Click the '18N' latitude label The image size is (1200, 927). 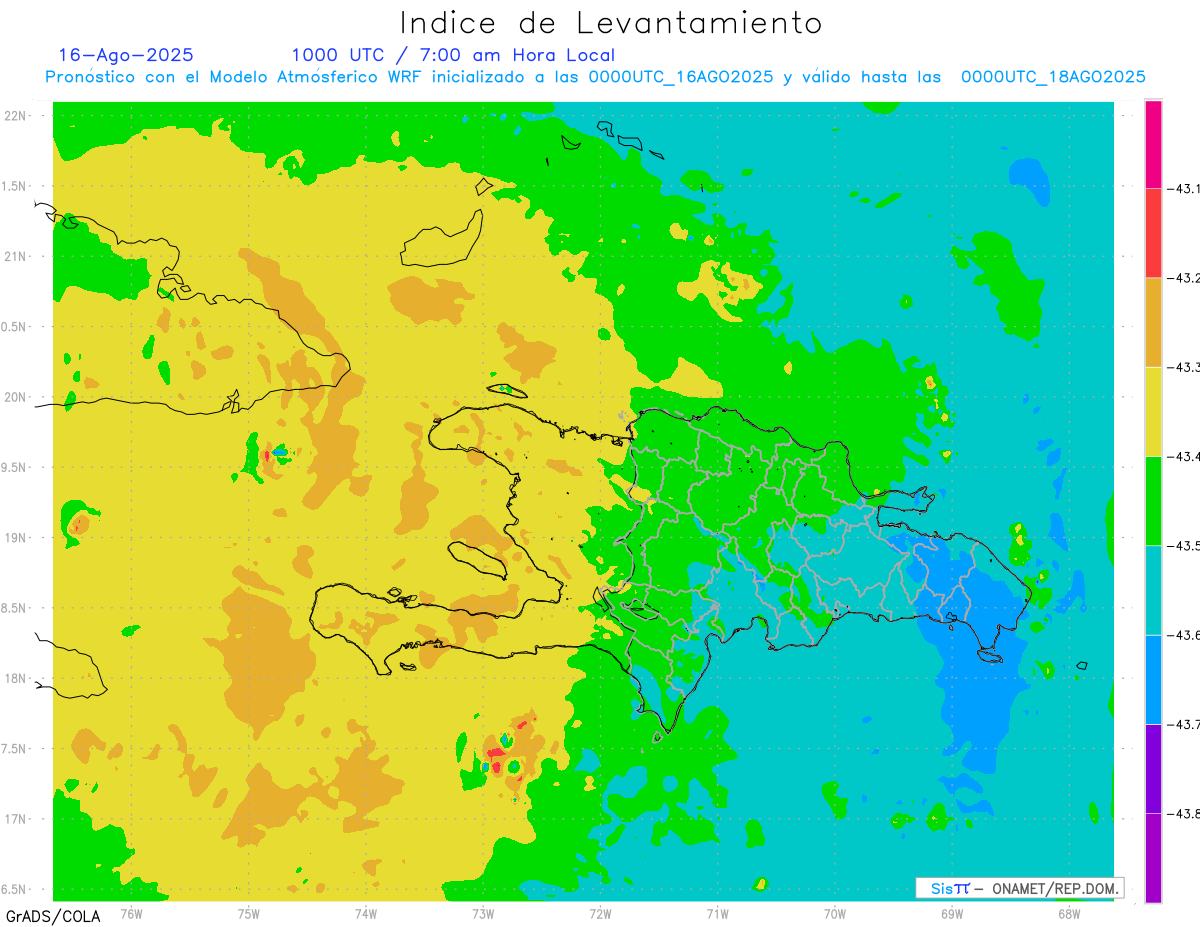click(15, 678)
